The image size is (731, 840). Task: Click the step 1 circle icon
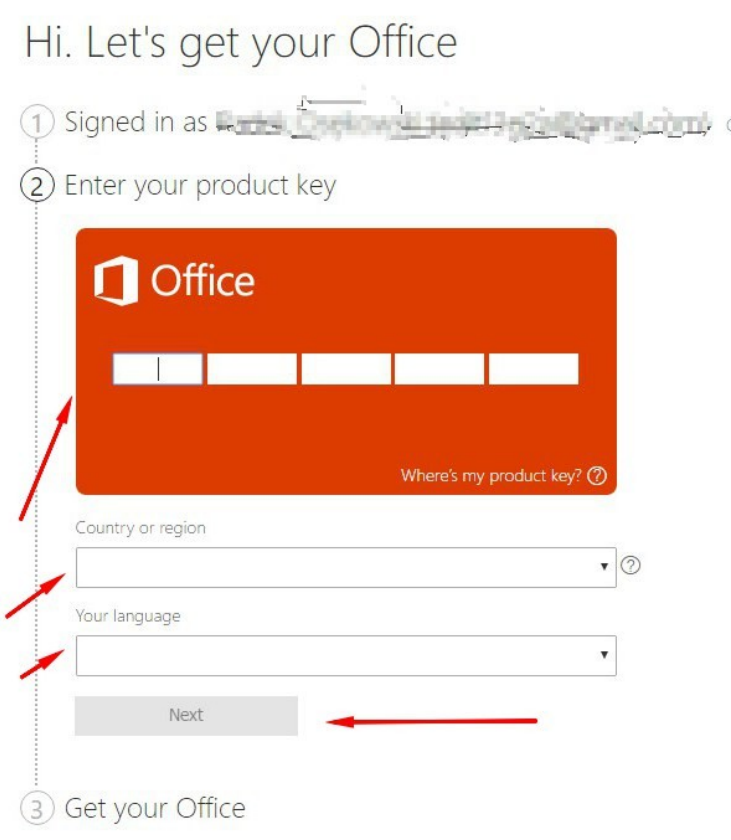click(x=37, y=123)
